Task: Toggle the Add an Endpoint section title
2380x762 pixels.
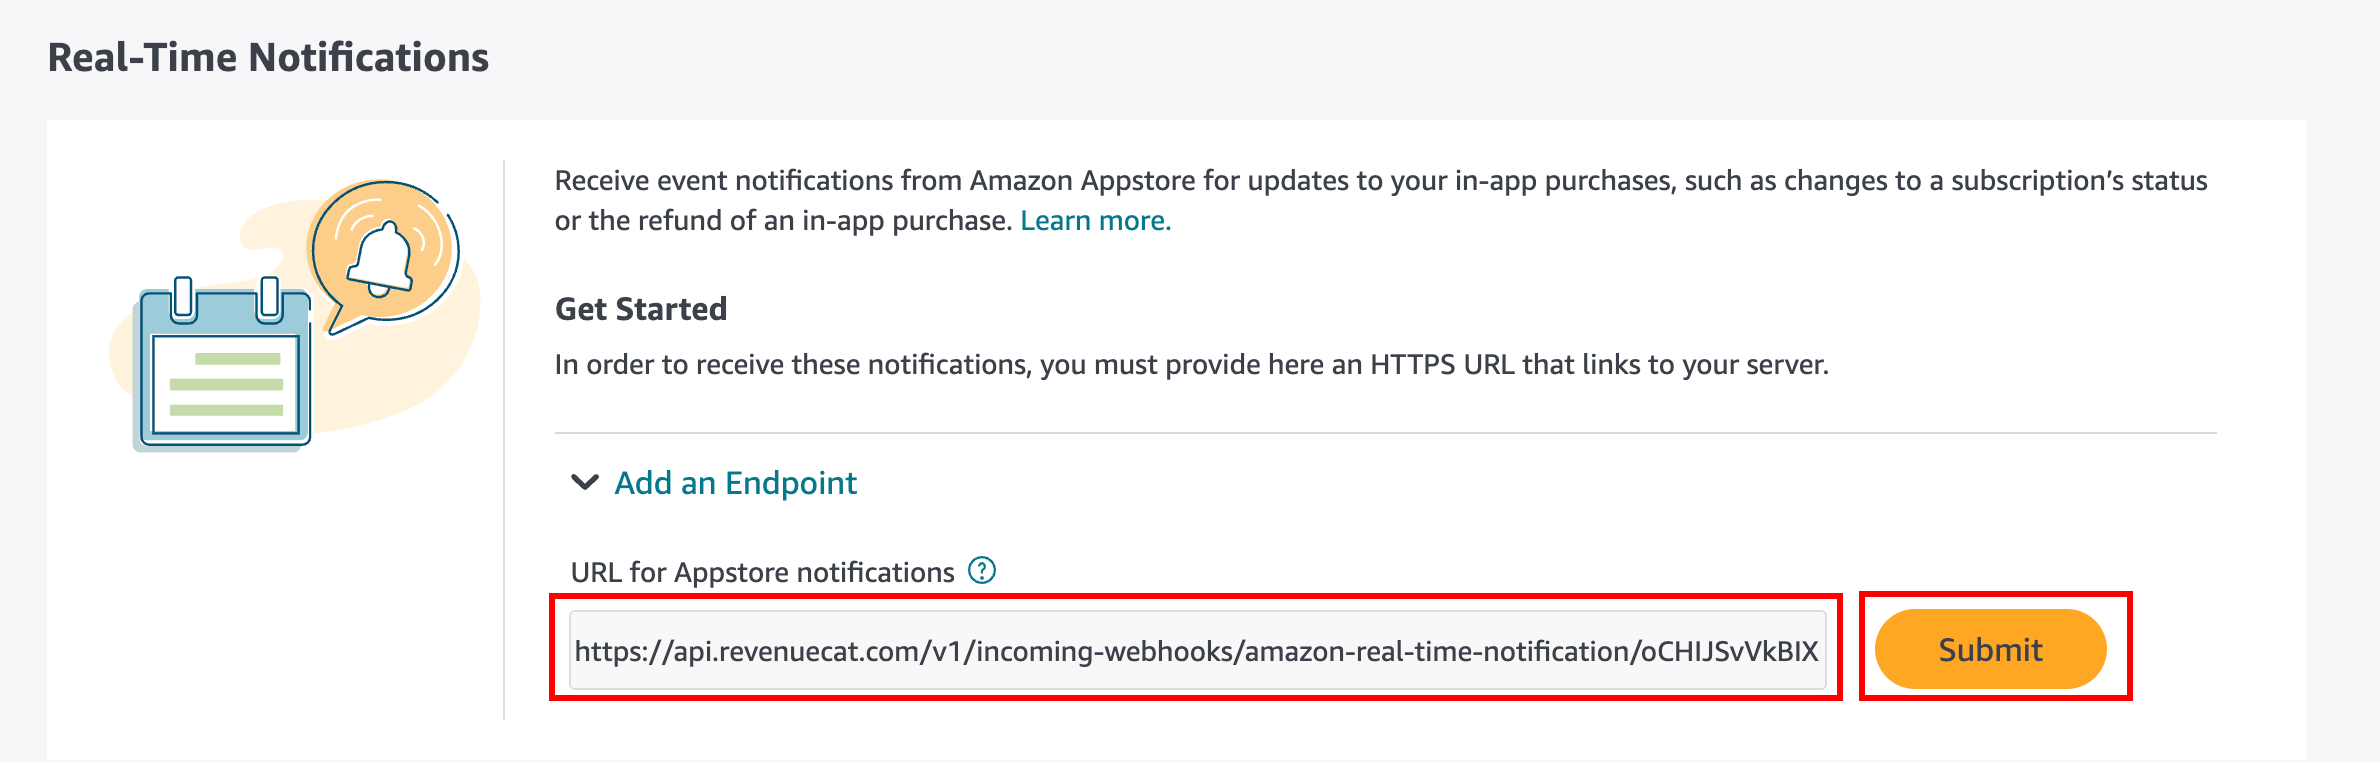Action: (735, 483)
